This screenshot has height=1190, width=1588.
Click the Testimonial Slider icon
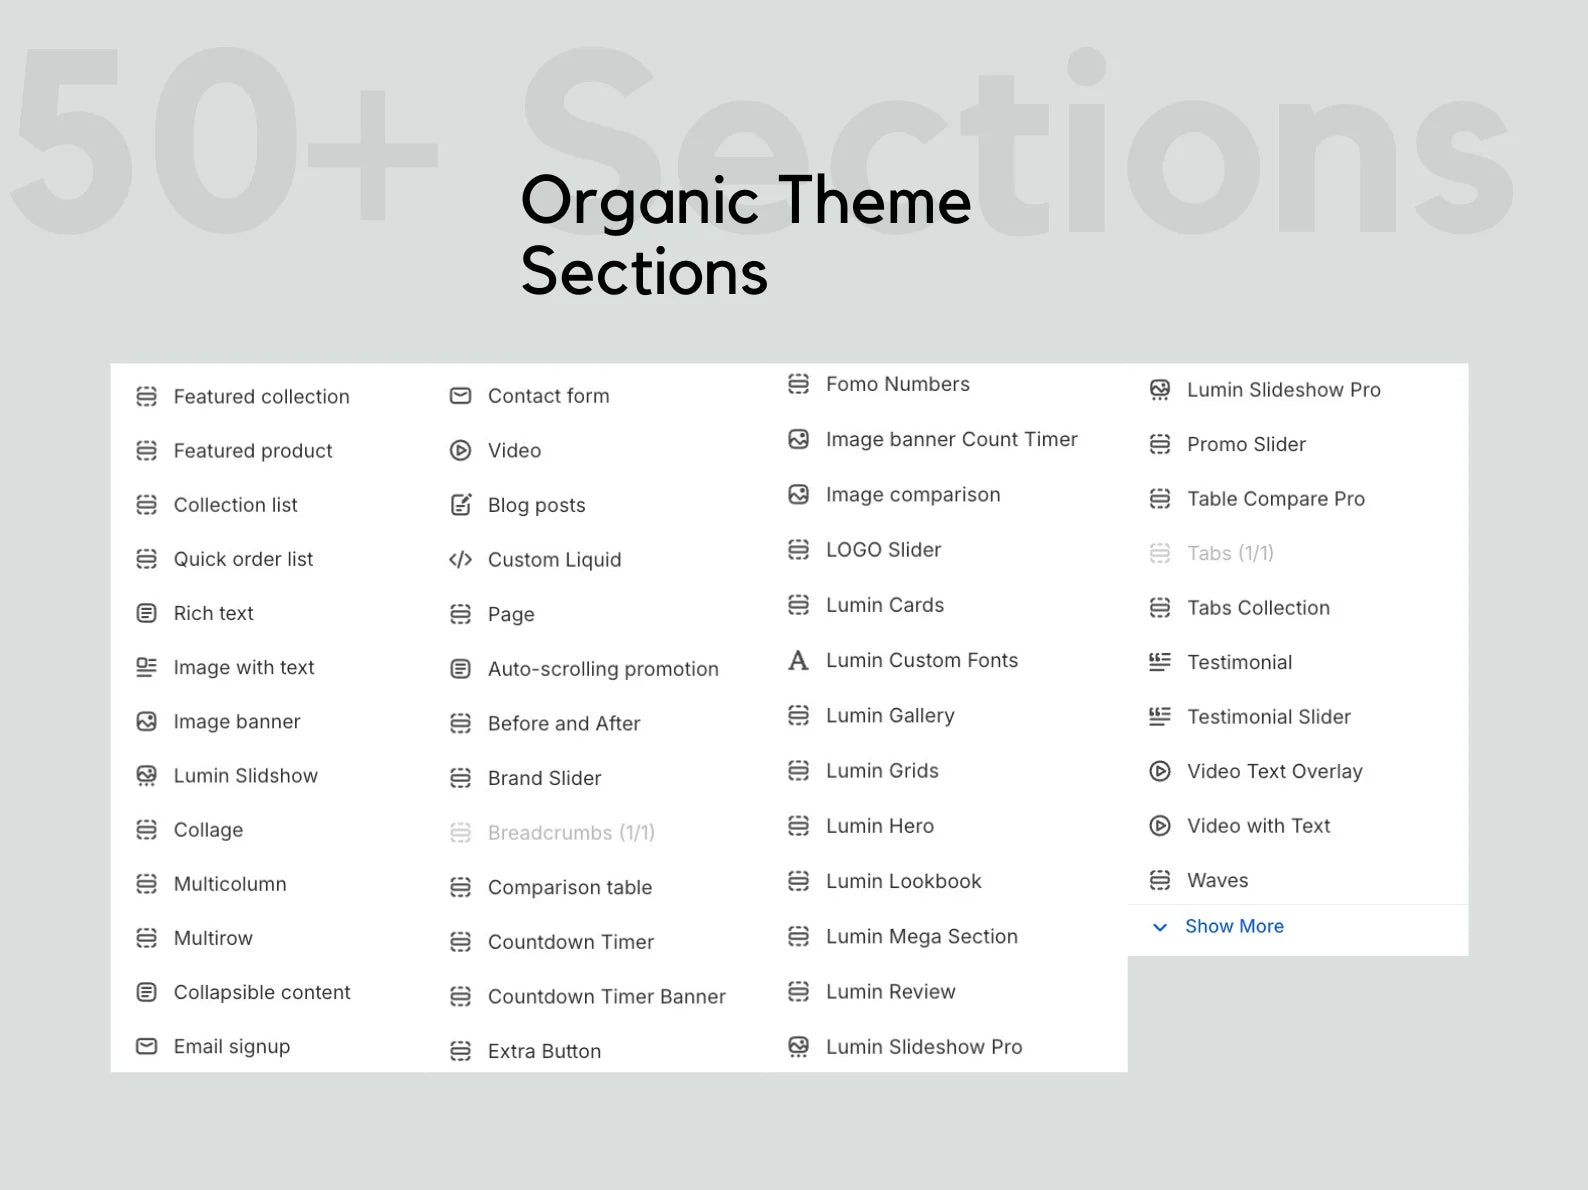click(1159, 717)
